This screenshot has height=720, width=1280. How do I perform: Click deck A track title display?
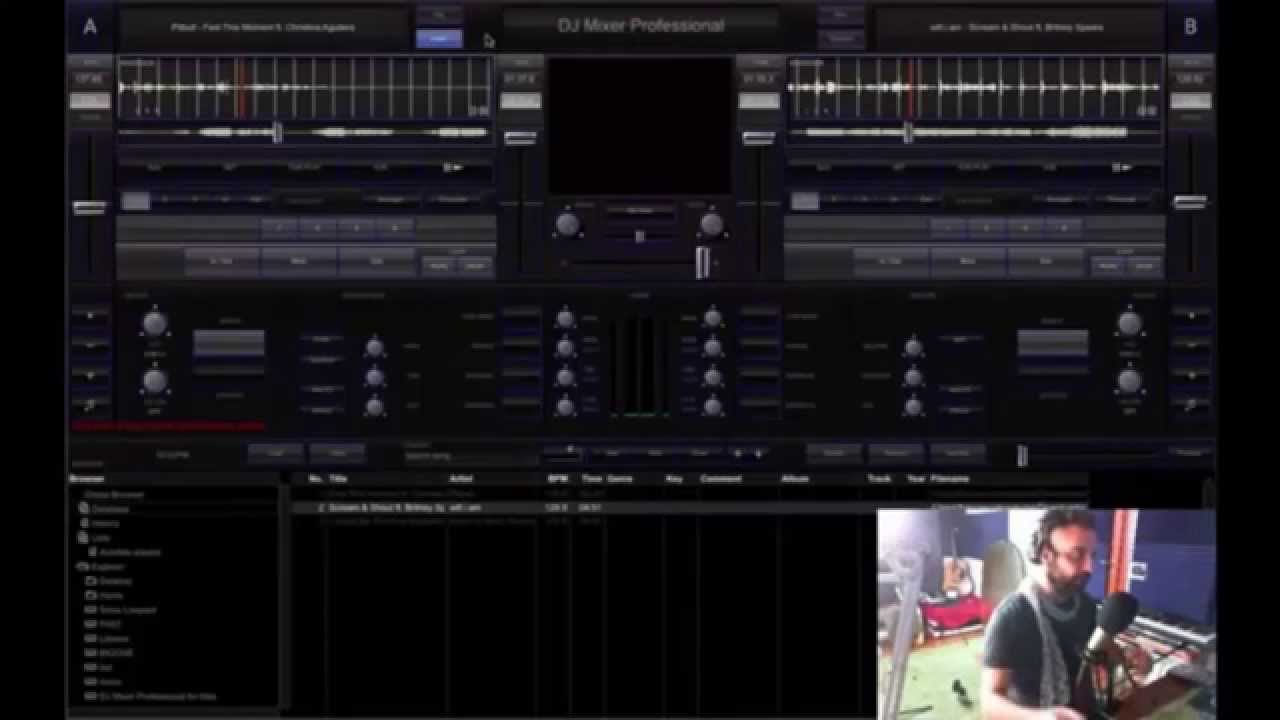point(263,28)
